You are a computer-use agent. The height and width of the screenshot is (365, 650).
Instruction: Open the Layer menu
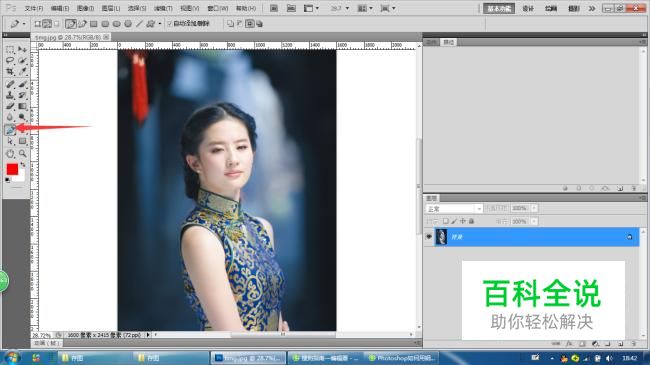pos(111,8)
